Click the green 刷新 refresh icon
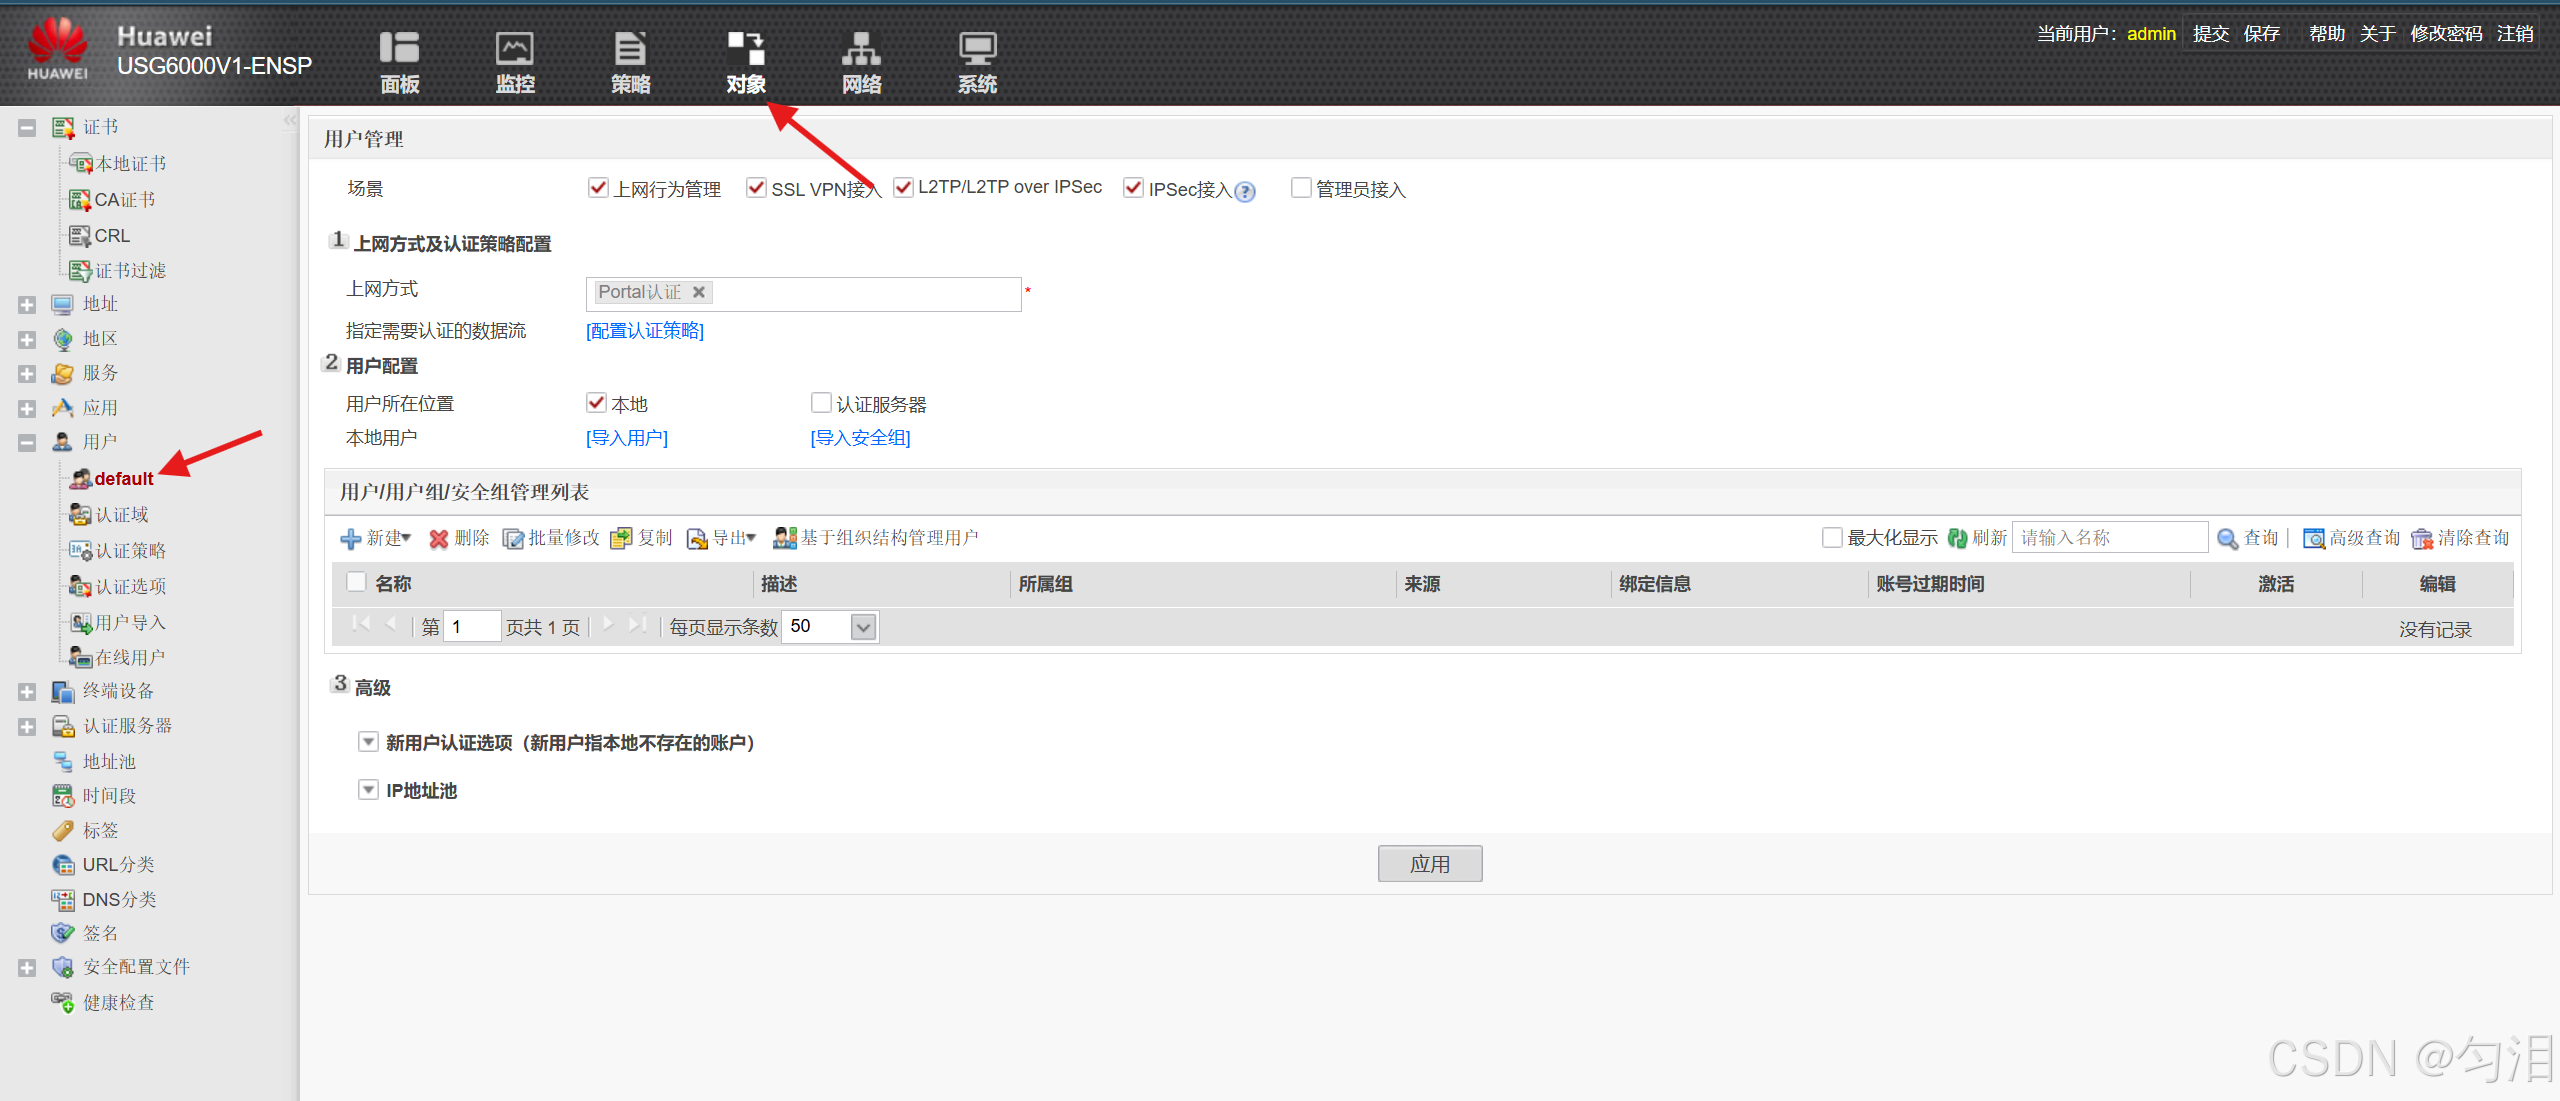The image size is (2560, 1101). pos(1957,538)
